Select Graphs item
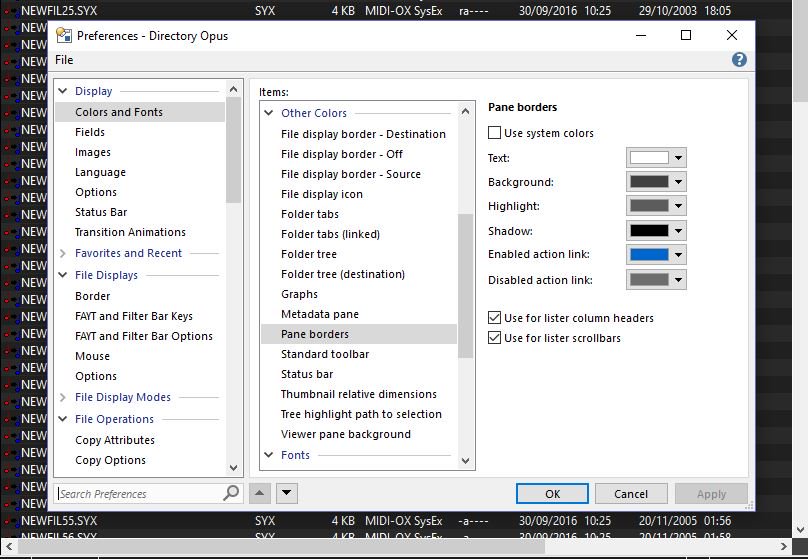Image resolution: width=808 pixels, height=559 pixels. pyautogui.click(x=299, y=294)
